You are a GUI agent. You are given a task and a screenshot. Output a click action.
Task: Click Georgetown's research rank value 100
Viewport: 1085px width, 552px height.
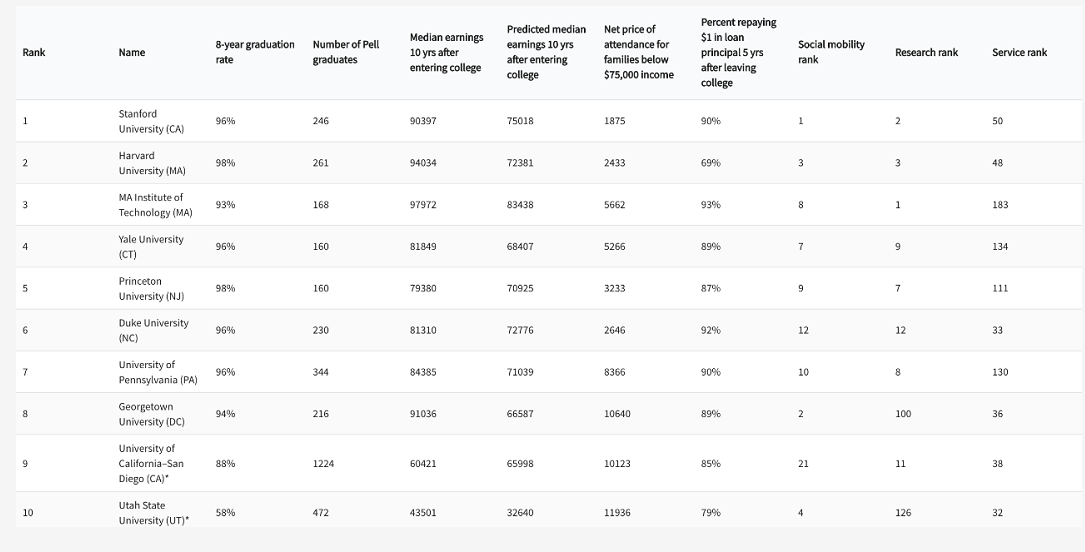point(903,414)
